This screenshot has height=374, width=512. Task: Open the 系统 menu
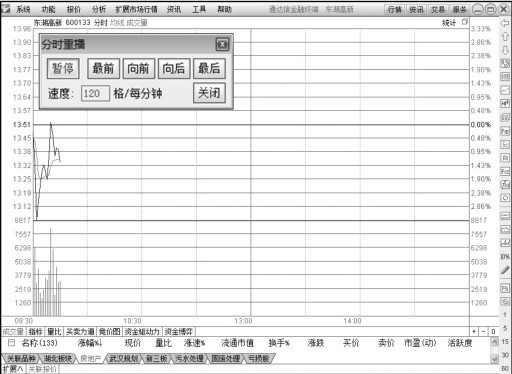23,9
